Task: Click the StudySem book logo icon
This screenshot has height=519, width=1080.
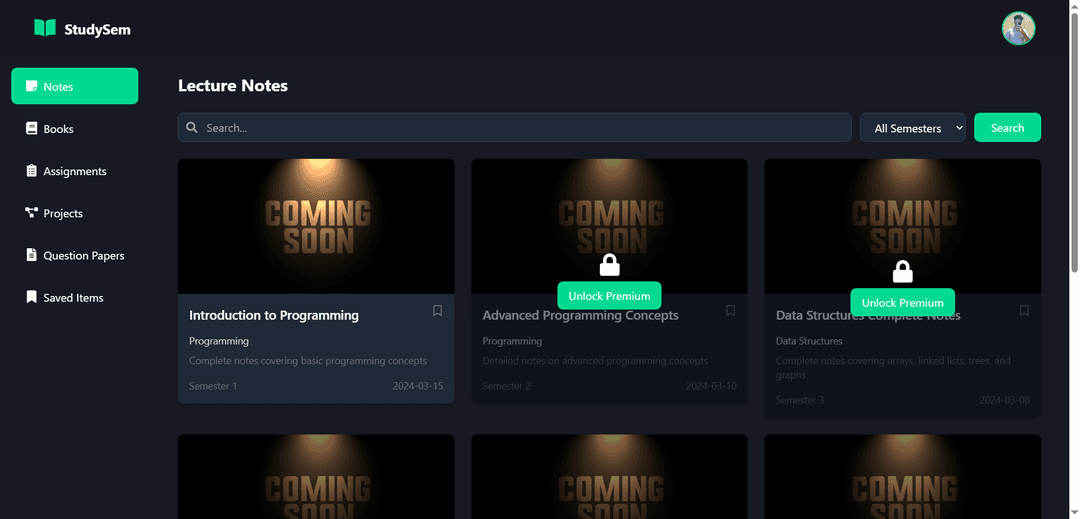Action: (45, 28)
